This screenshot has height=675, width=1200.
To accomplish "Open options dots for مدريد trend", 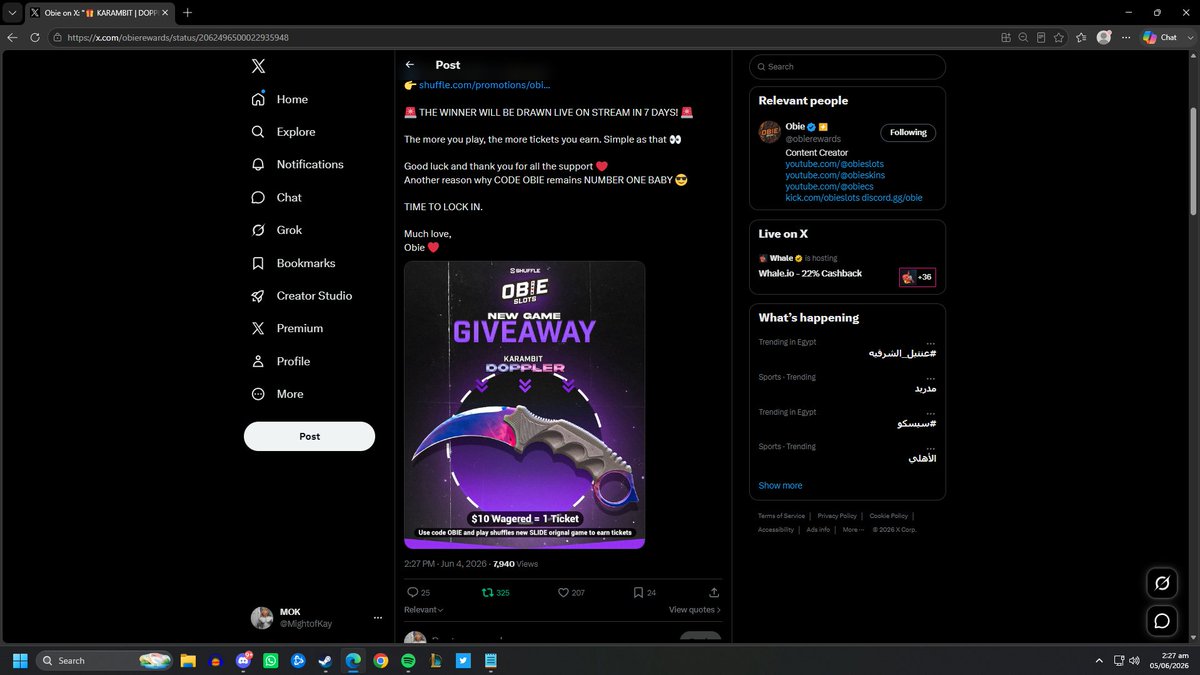I will (931, 377).
